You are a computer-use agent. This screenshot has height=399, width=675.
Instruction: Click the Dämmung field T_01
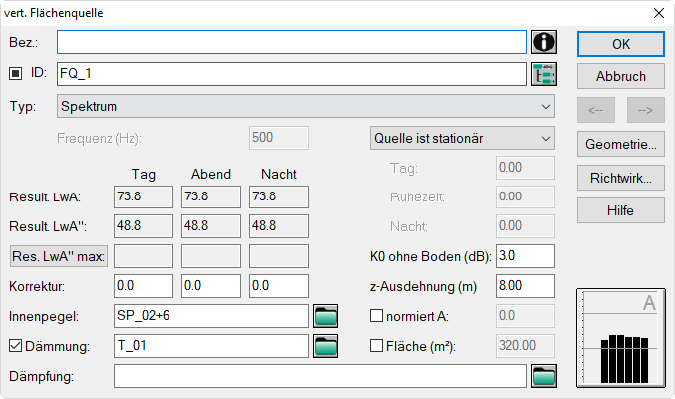pos(211,346)
